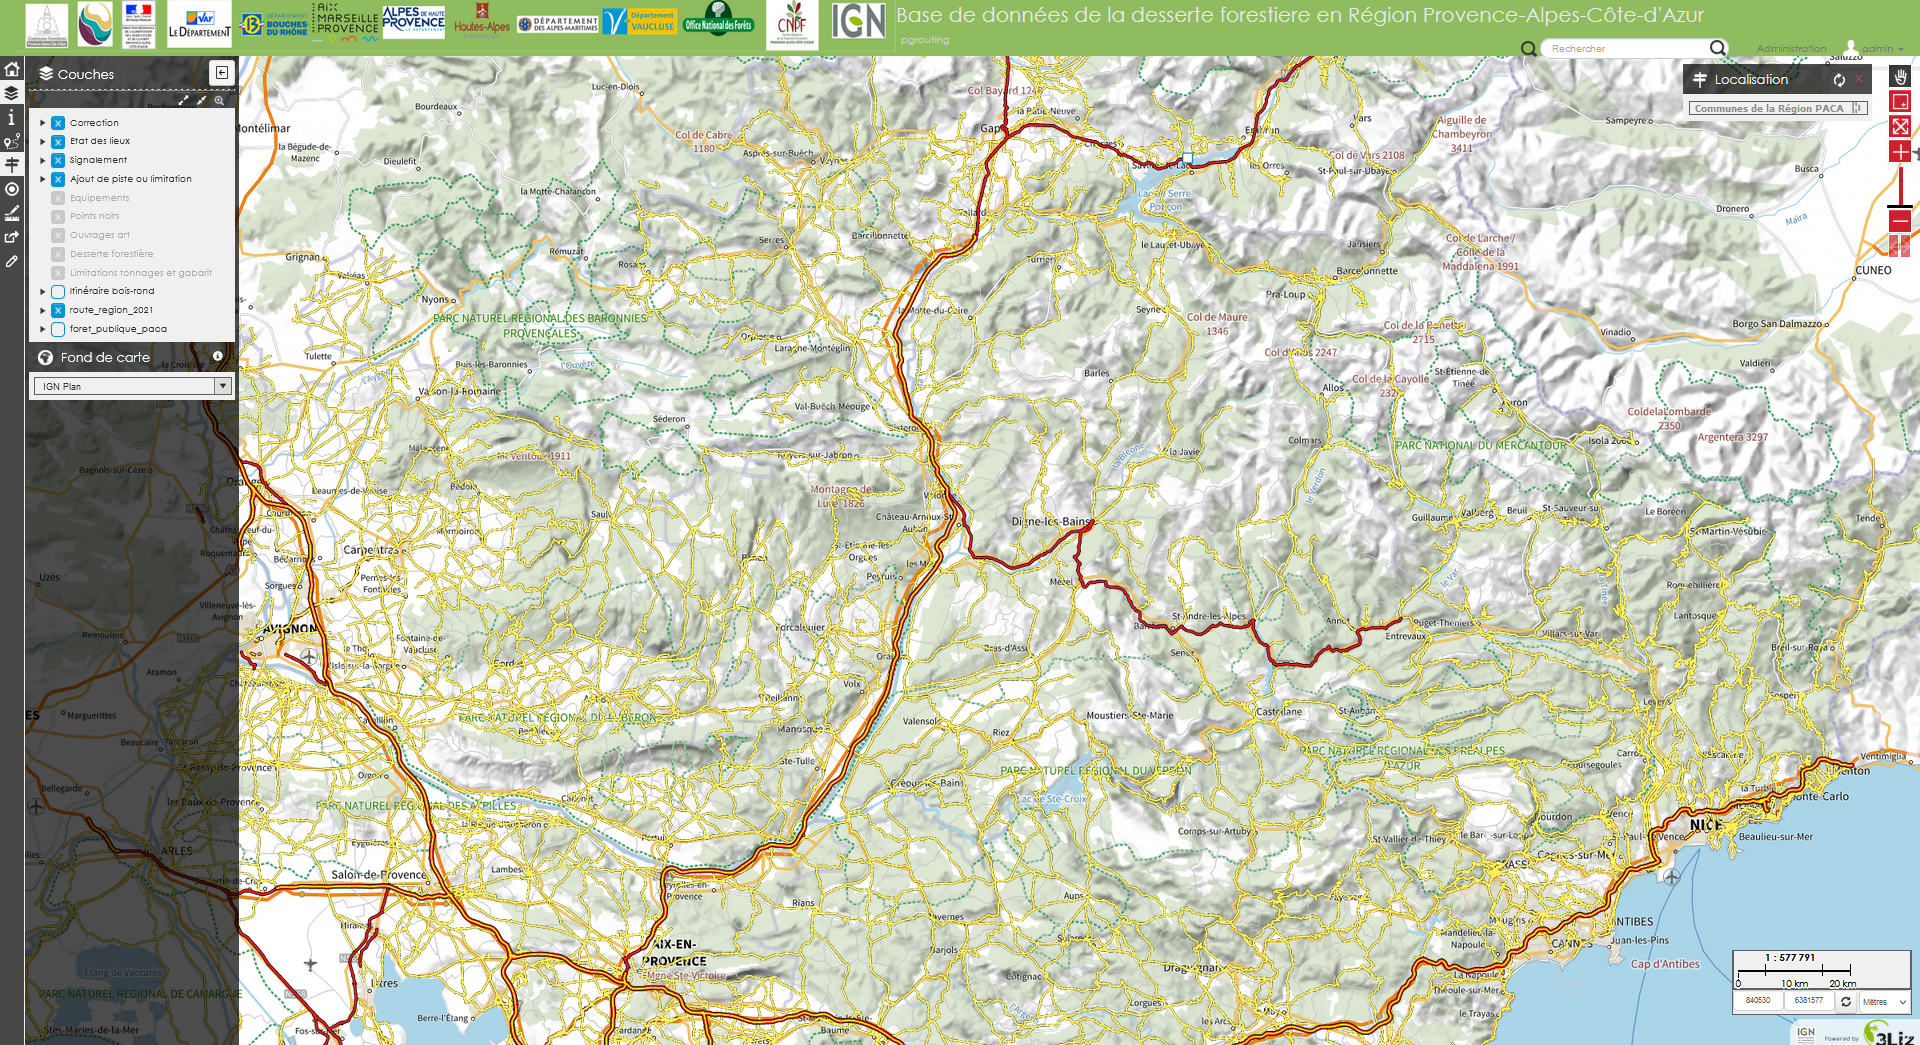Click the Y coordinate field 6381577
The image size is (1920, 1045).
pos(1808,1001)
